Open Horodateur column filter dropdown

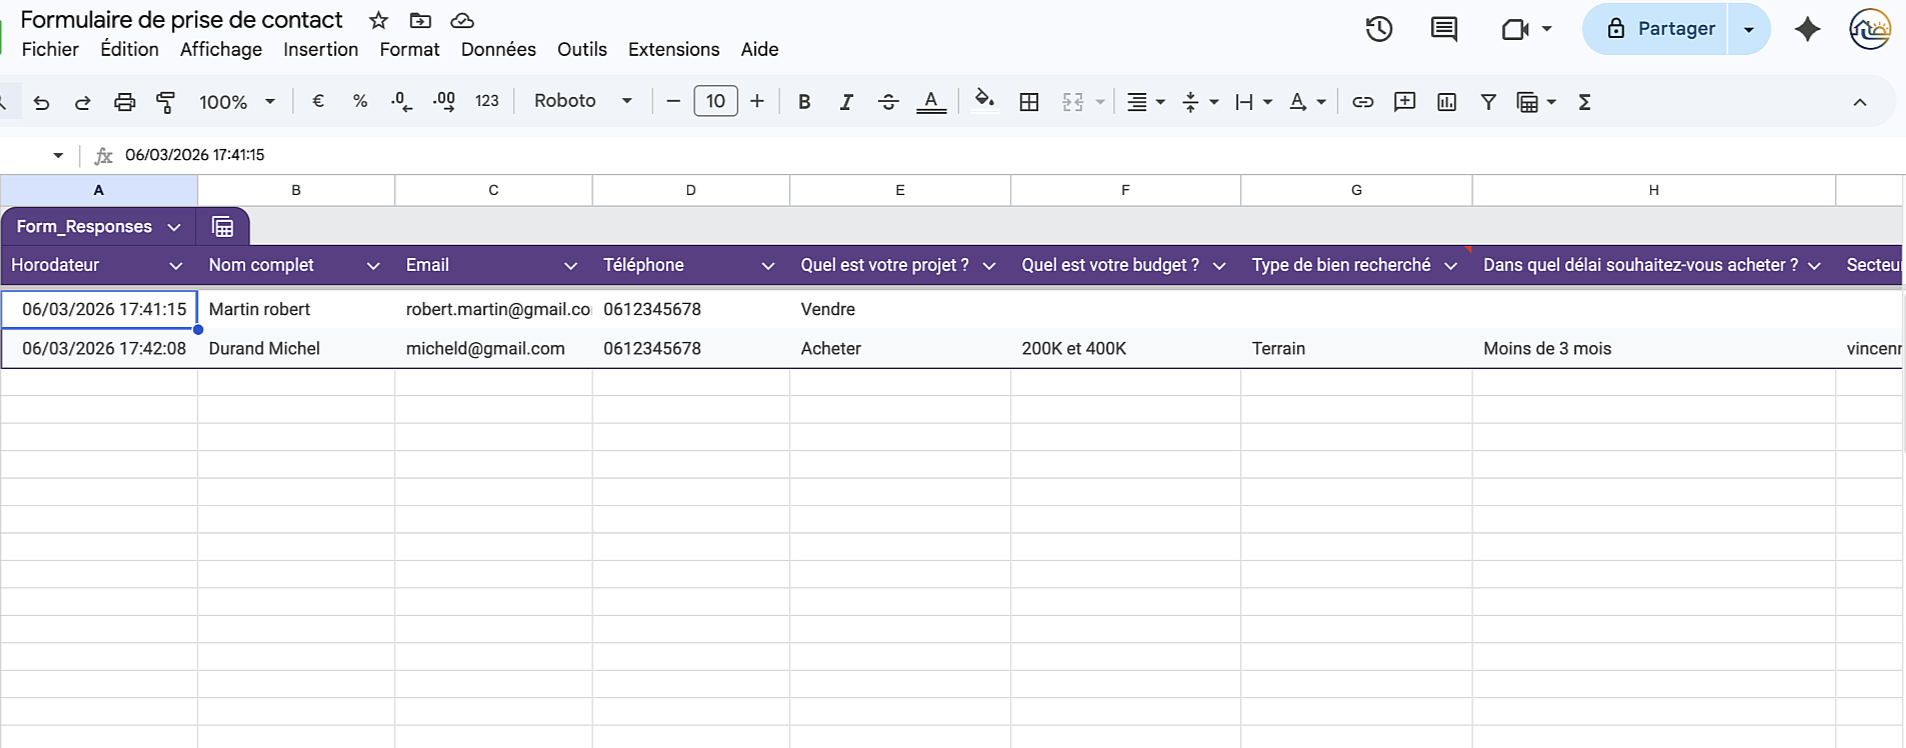point(176,266)
